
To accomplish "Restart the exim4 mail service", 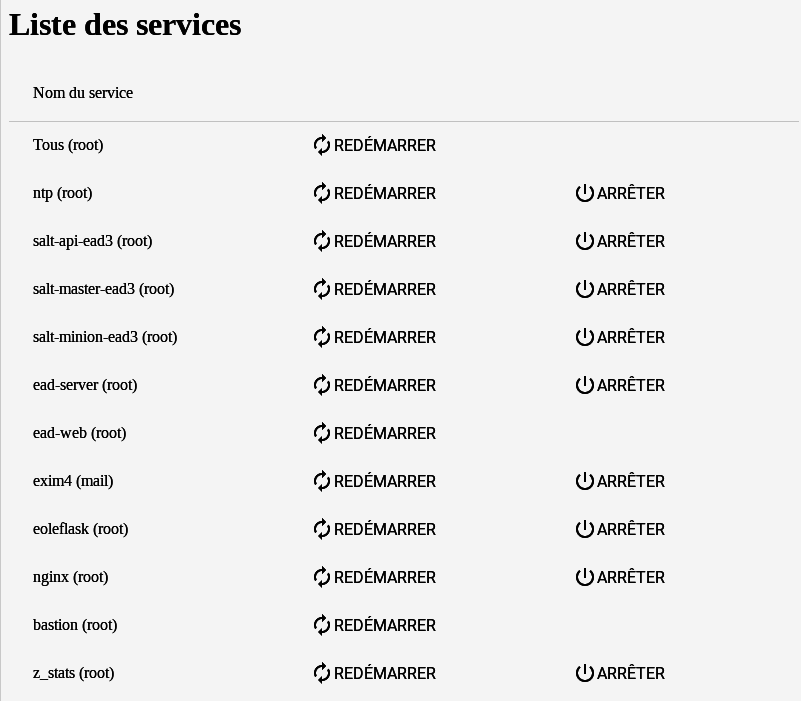I will pos(374,481).
